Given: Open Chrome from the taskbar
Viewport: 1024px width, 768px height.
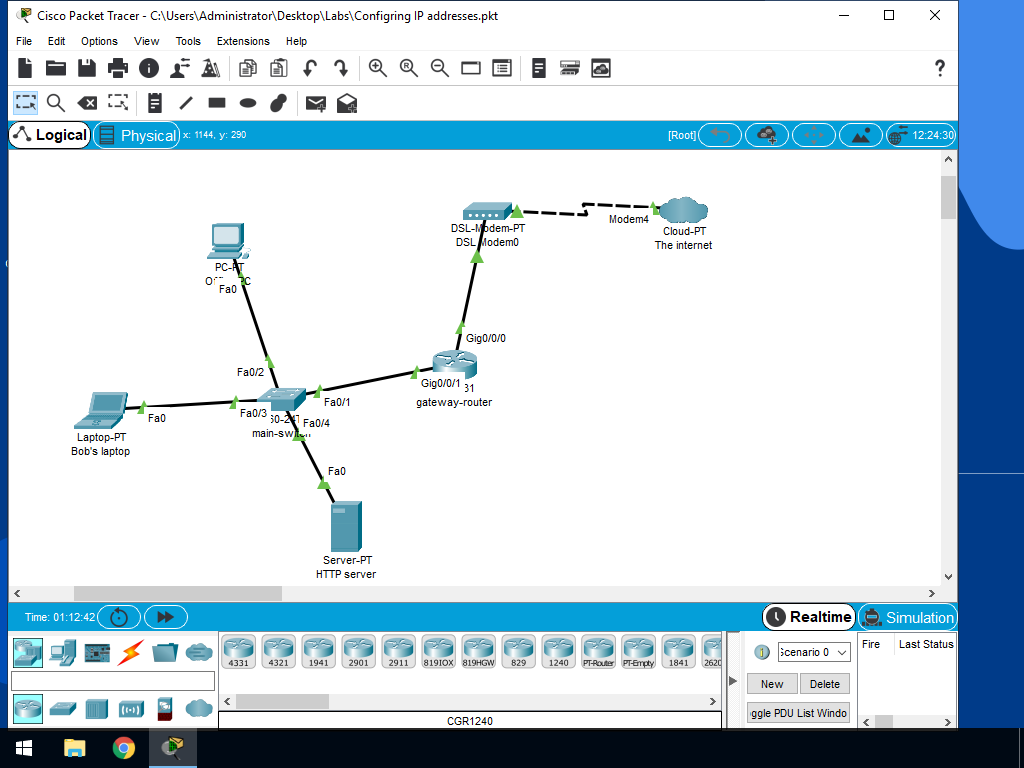Looking at the screenshot, I should 123,748.
